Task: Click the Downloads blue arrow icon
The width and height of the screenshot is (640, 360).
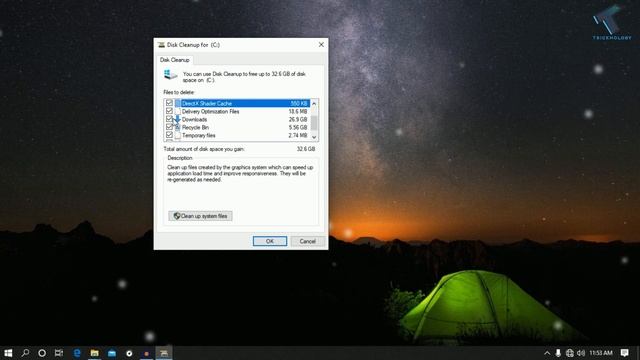Action: coord(178,119)
